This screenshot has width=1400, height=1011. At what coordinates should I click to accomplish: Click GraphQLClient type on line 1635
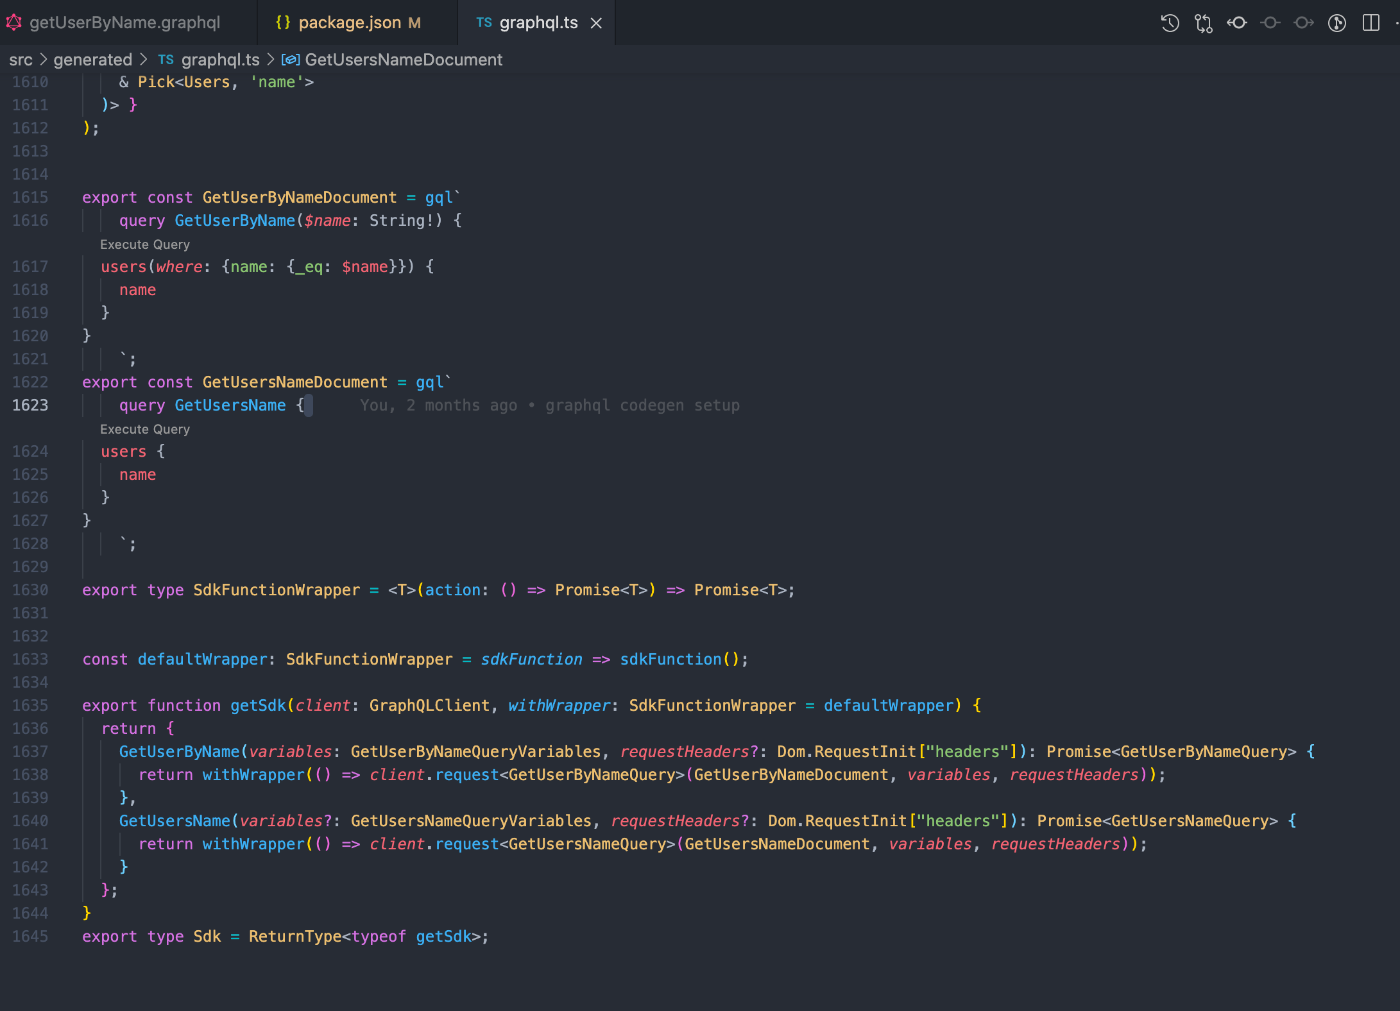[x=429, y=705]
